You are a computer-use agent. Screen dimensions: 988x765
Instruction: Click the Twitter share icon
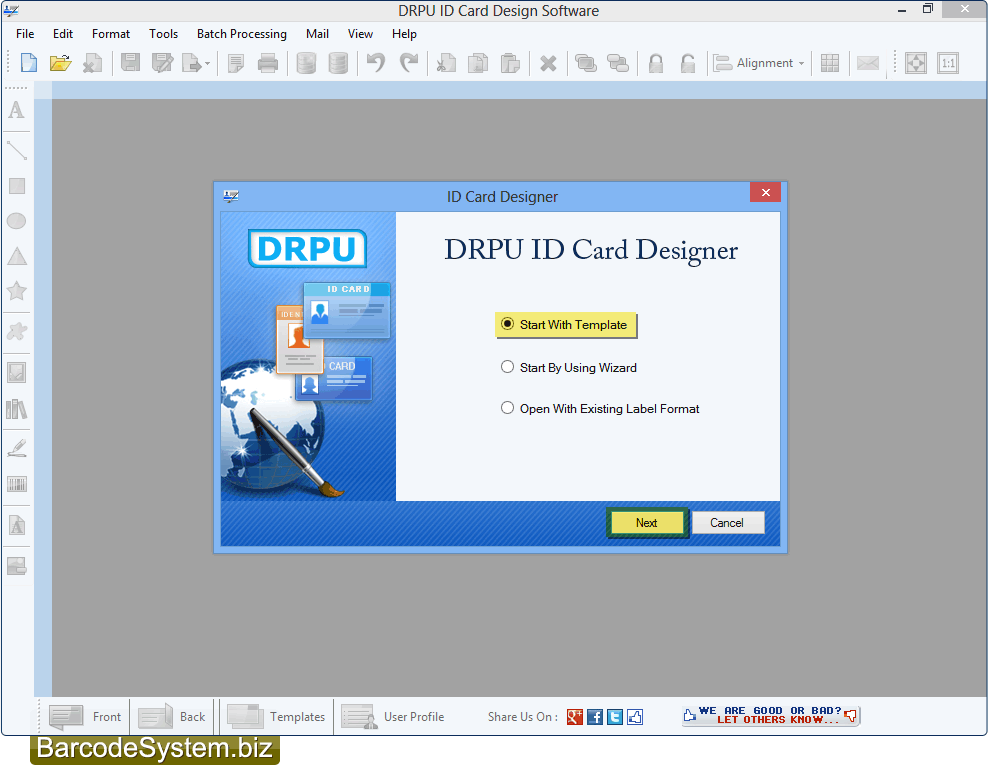(x=615, y=716)
